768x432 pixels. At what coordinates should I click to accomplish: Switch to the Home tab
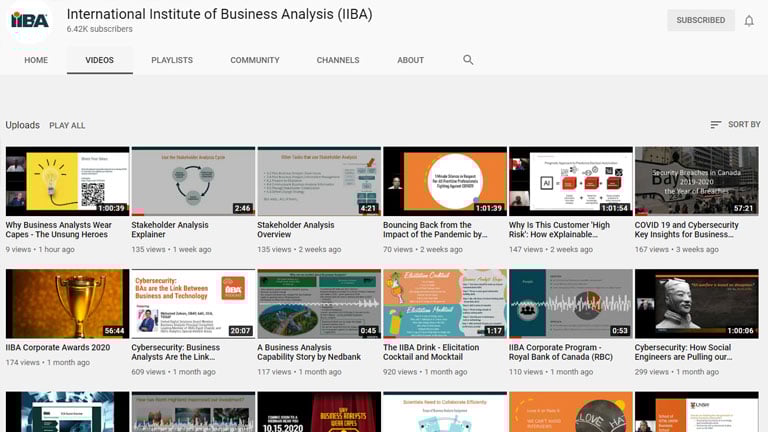(36, 60)
